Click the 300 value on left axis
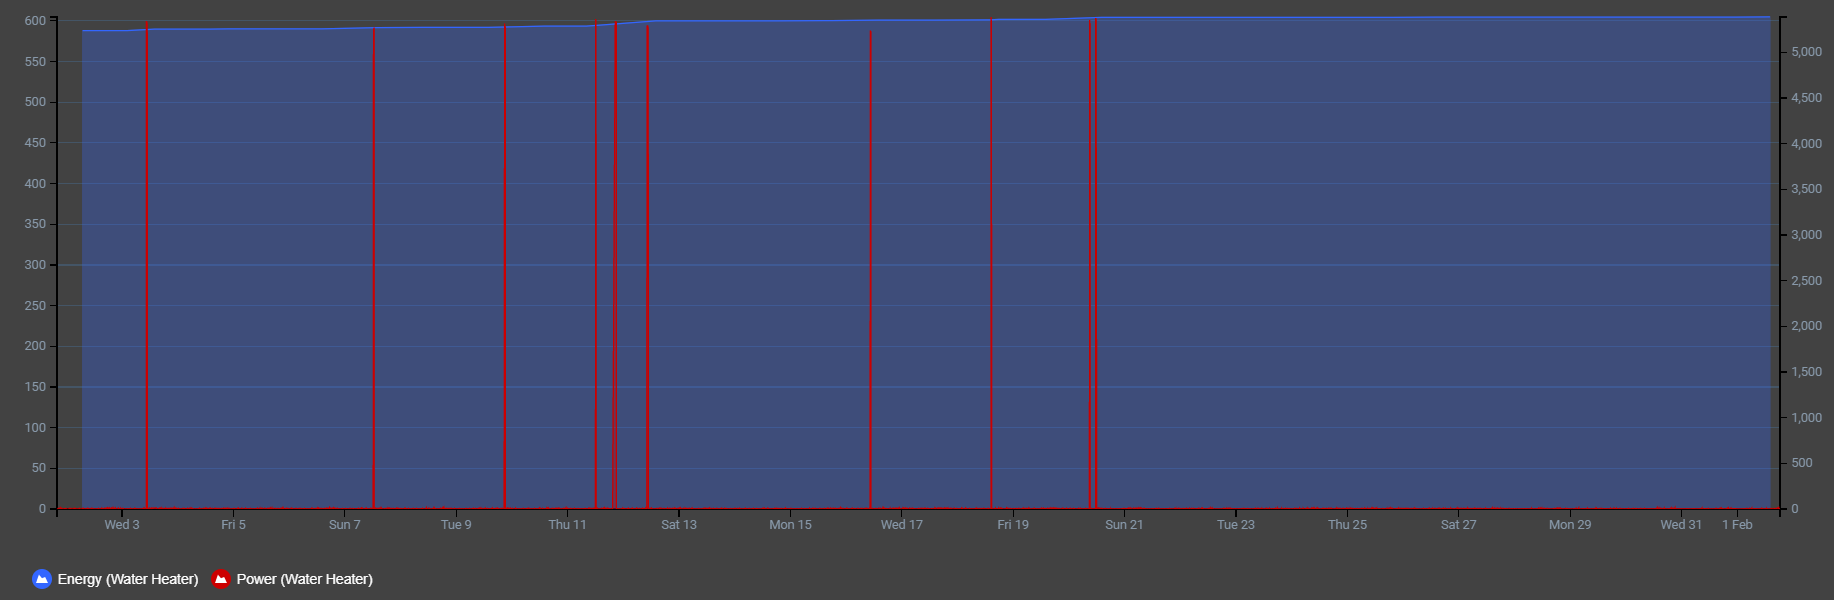Image resolution: width=1834 pixels, height=600 pixels. click(x=35, y=265)
